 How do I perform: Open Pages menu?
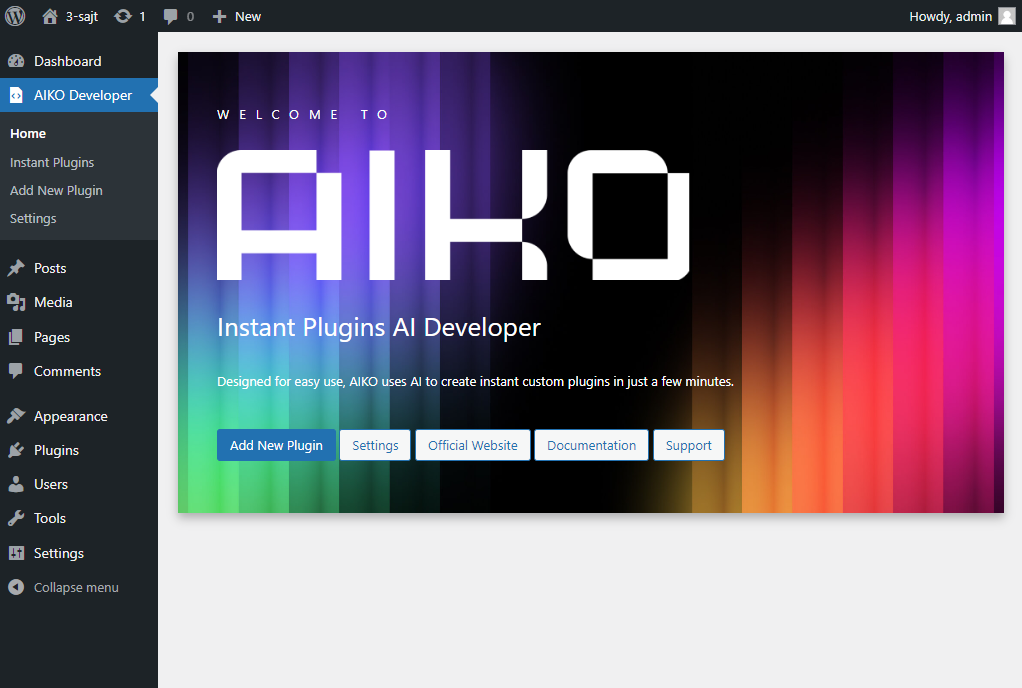point(51,337)
